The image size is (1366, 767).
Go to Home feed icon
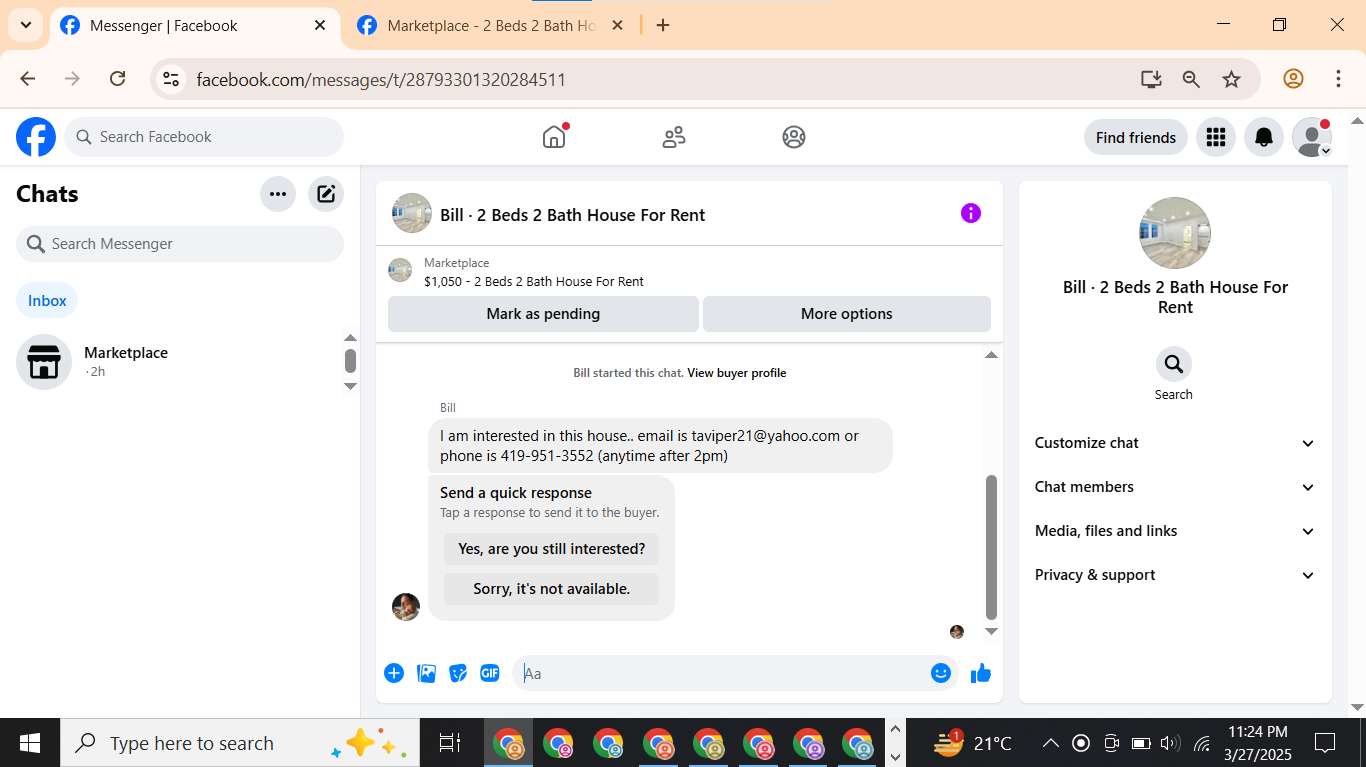pyautogui.click(x=554, y=137)
